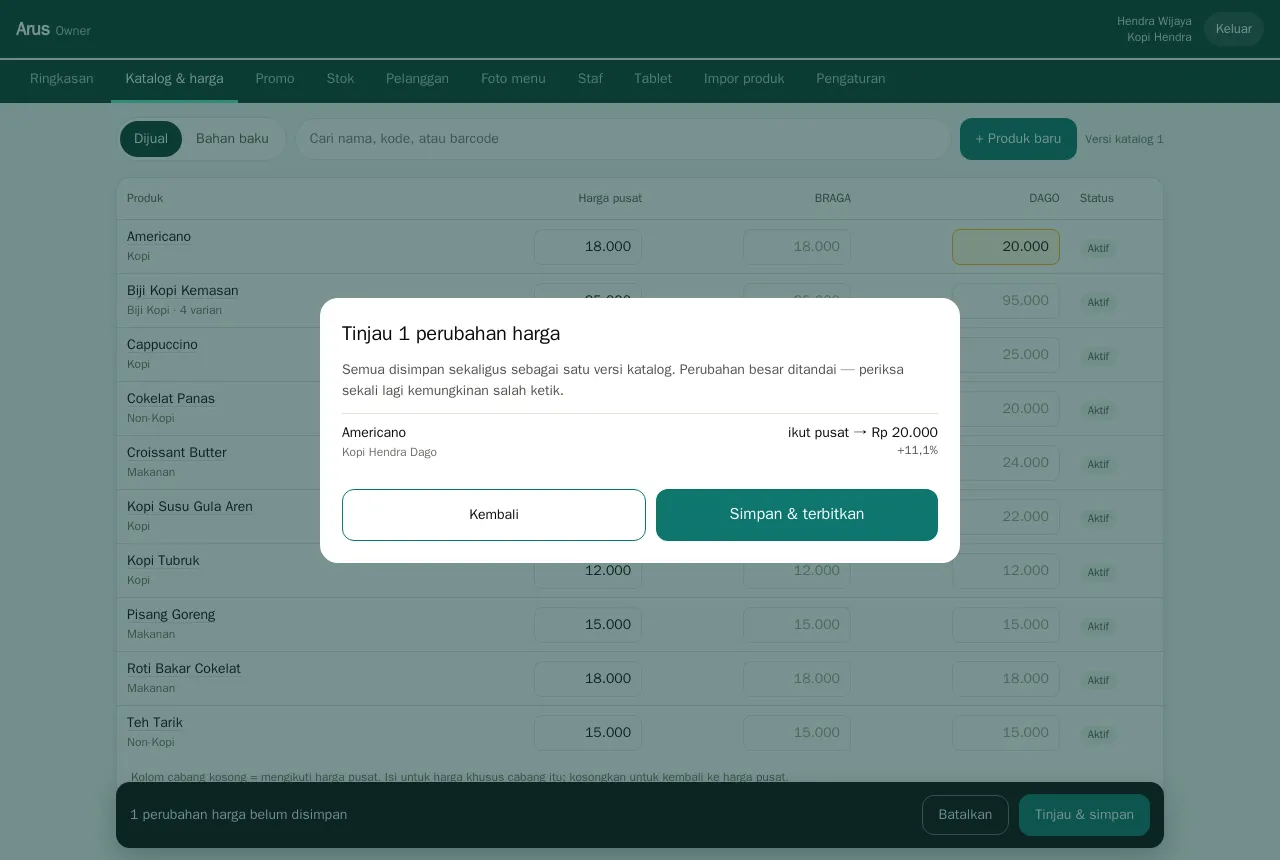Viewport: 1280px width, 860px height.
Task: Go to the Pelanggan tab
Action: 417,79
